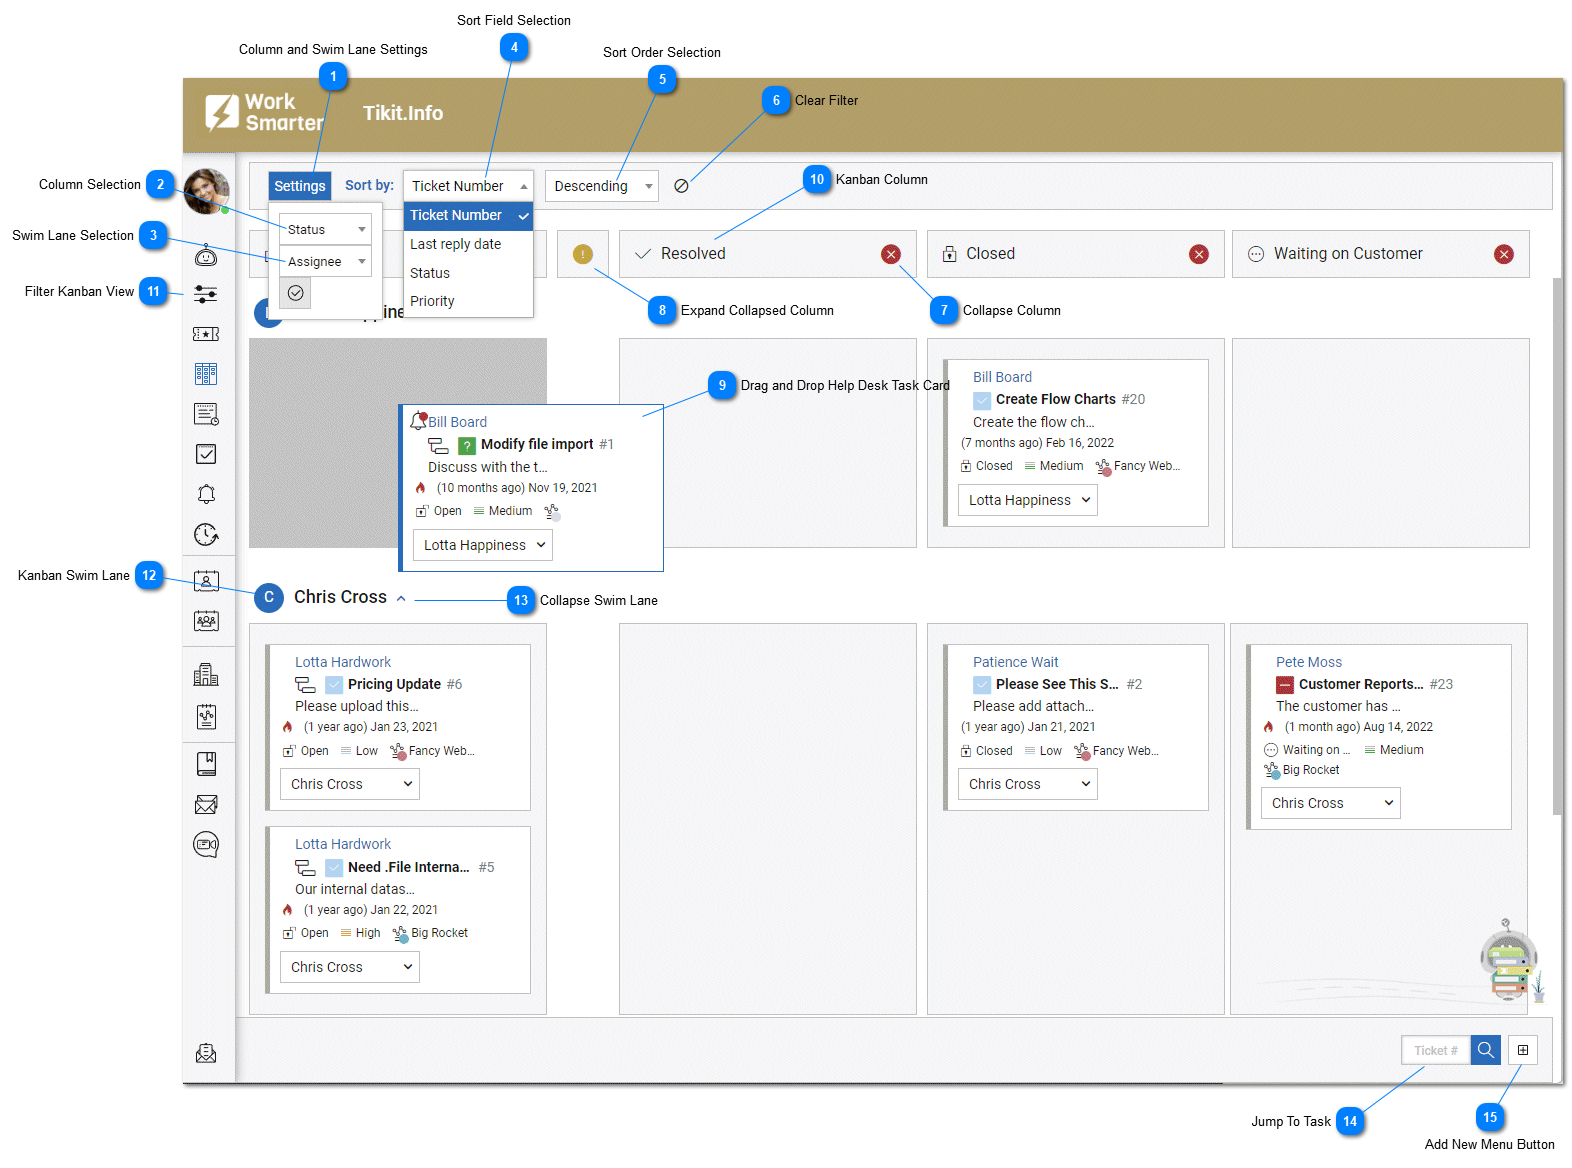Viewport: 1572px width, 1168px height.
Task: Open the video chat bubble icon in sidebar
Action: click(x=206, y=845)
